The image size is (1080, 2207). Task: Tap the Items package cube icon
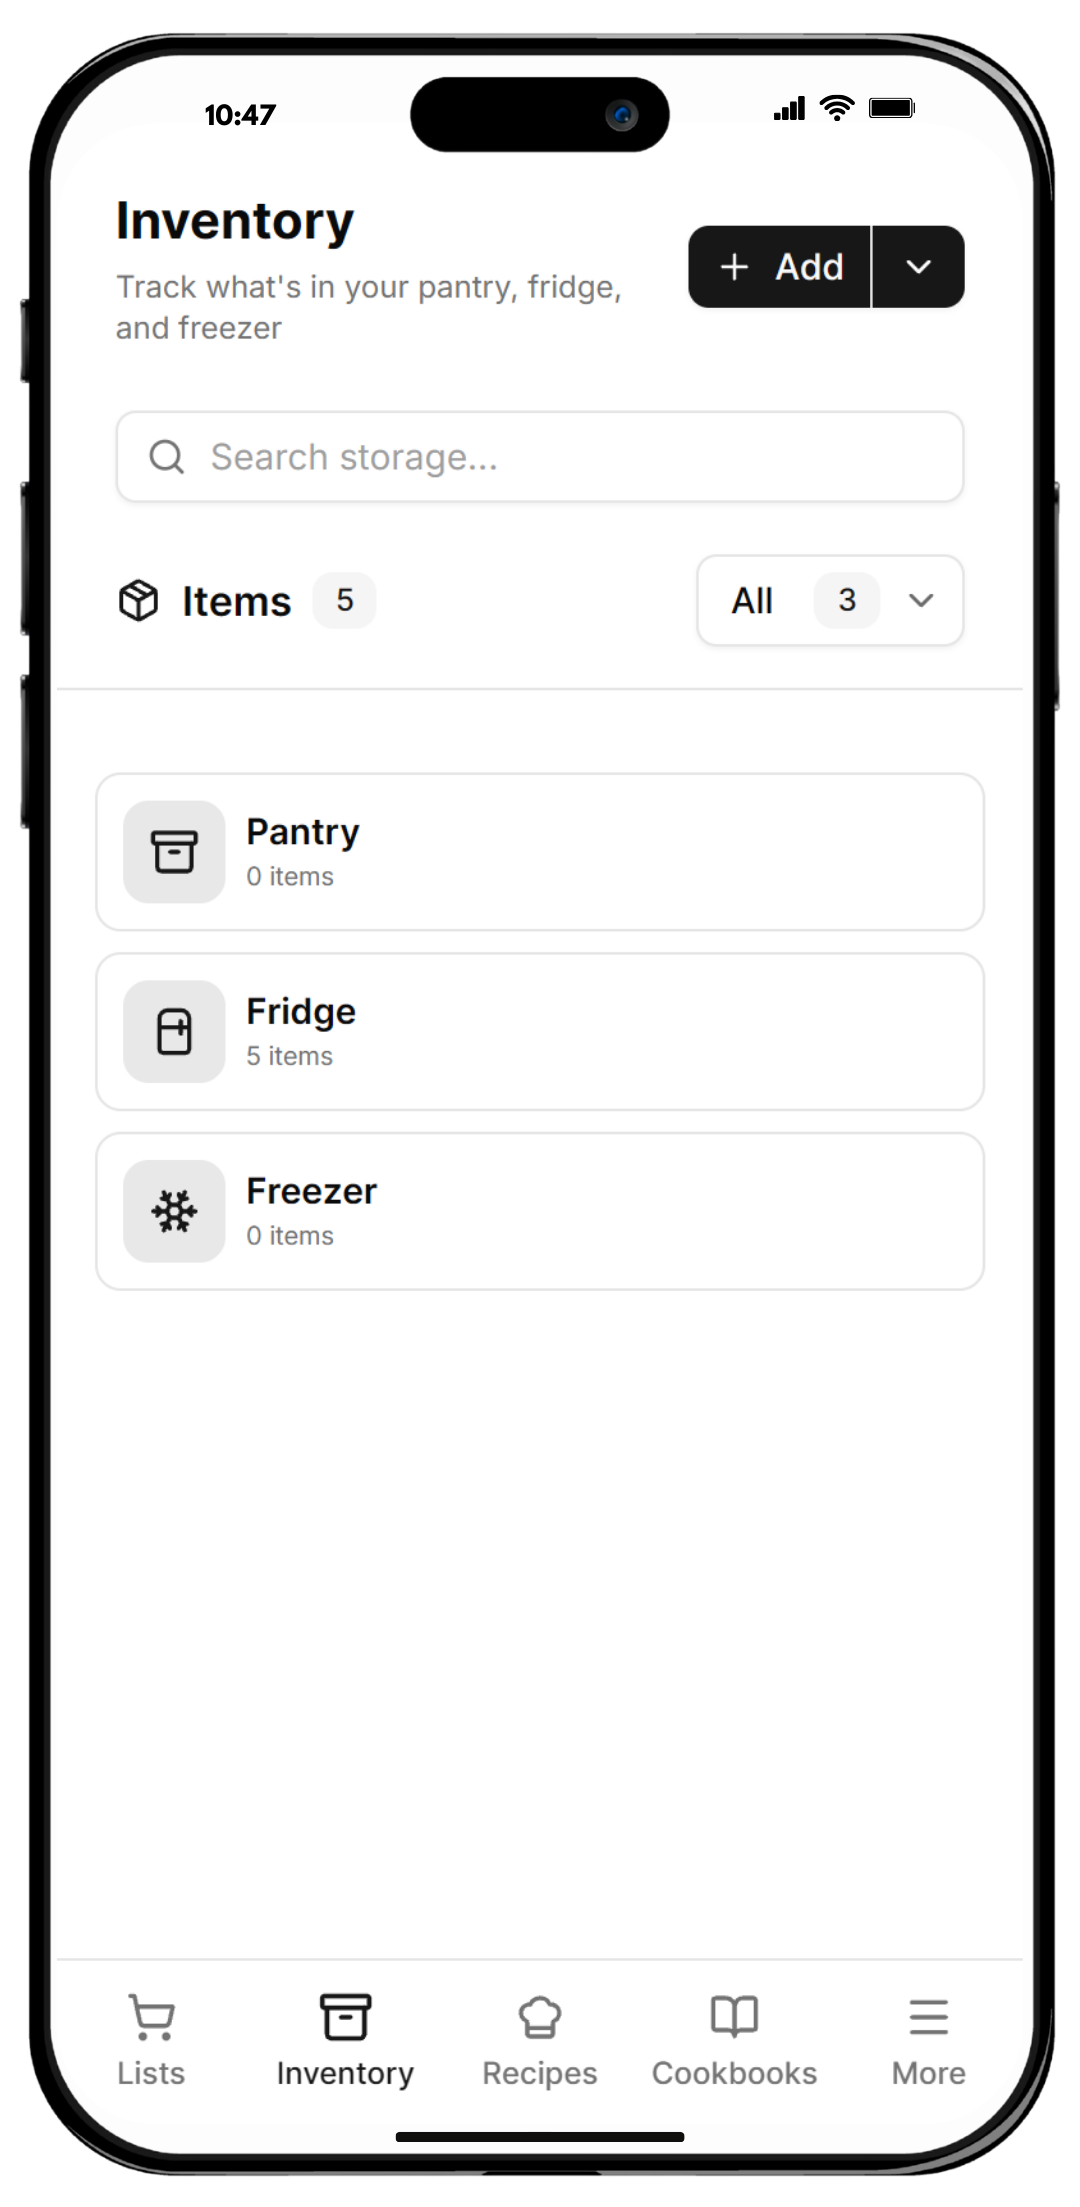pos(139,601)
